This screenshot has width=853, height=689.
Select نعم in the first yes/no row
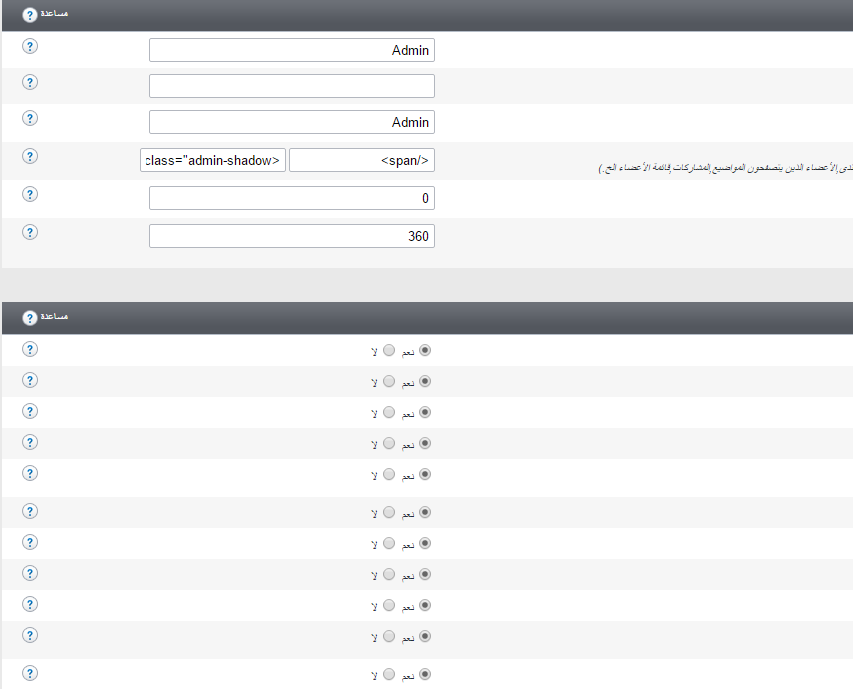425,350
